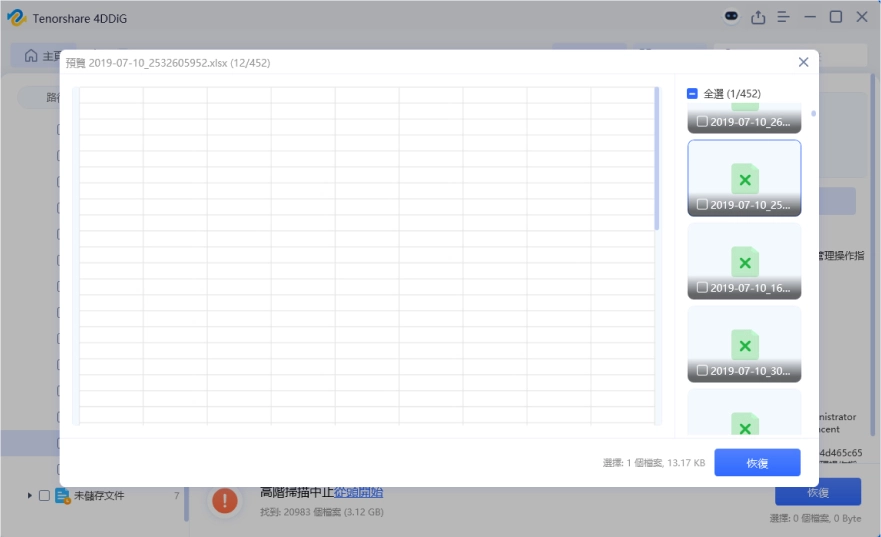
Task: Click the 恢復 button in main window
Action: point(818,493)
